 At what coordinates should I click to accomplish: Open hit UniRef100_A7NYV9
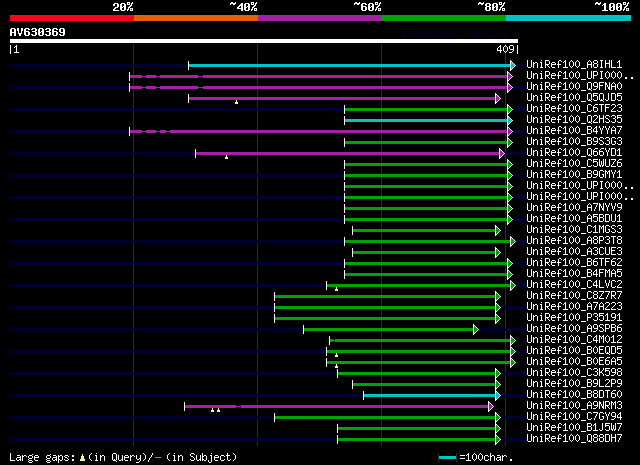pyautogui.click(x=574, y=208)
